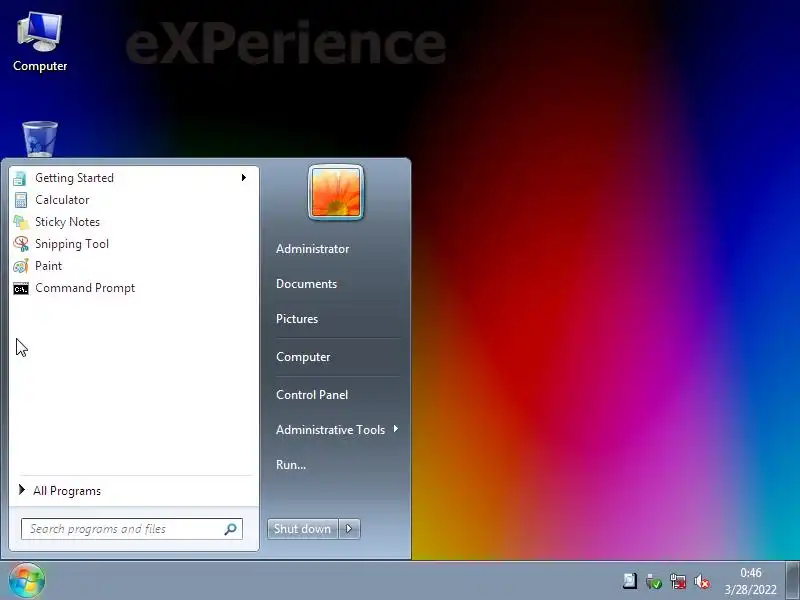Open shut down options arrow
800x600 pixels.
(x=349, y=529)
